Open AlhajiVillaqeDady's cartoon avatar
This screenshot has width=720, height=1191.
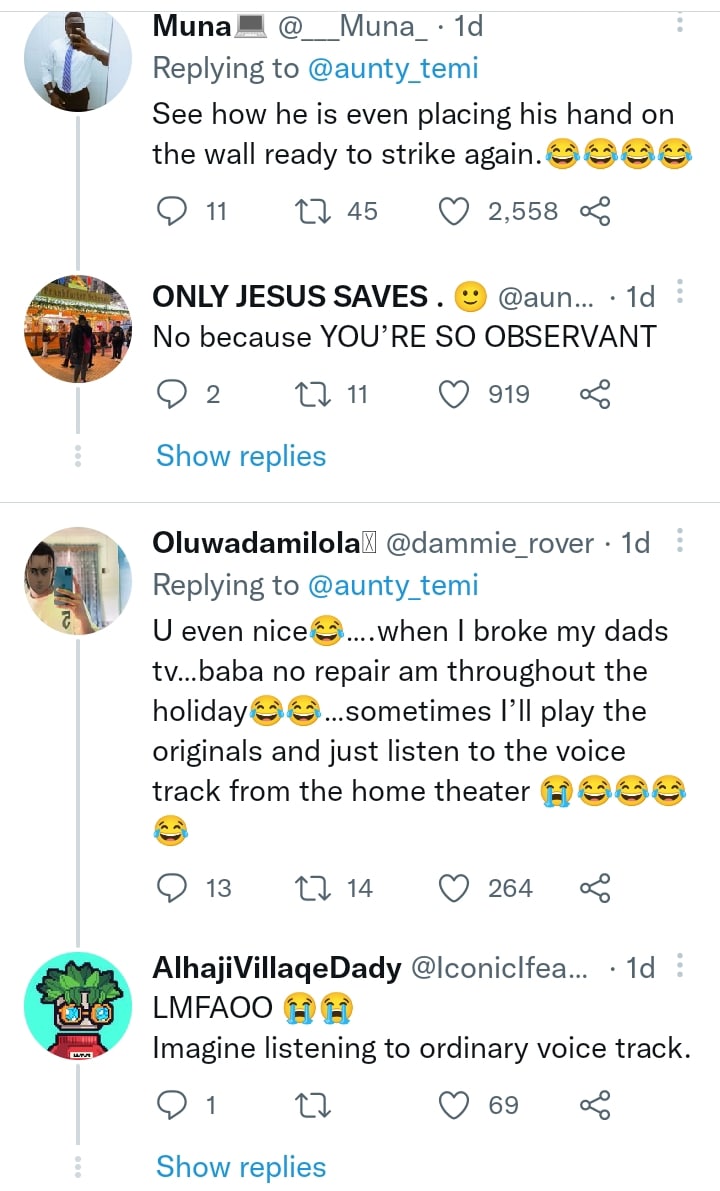point(77,1004)
